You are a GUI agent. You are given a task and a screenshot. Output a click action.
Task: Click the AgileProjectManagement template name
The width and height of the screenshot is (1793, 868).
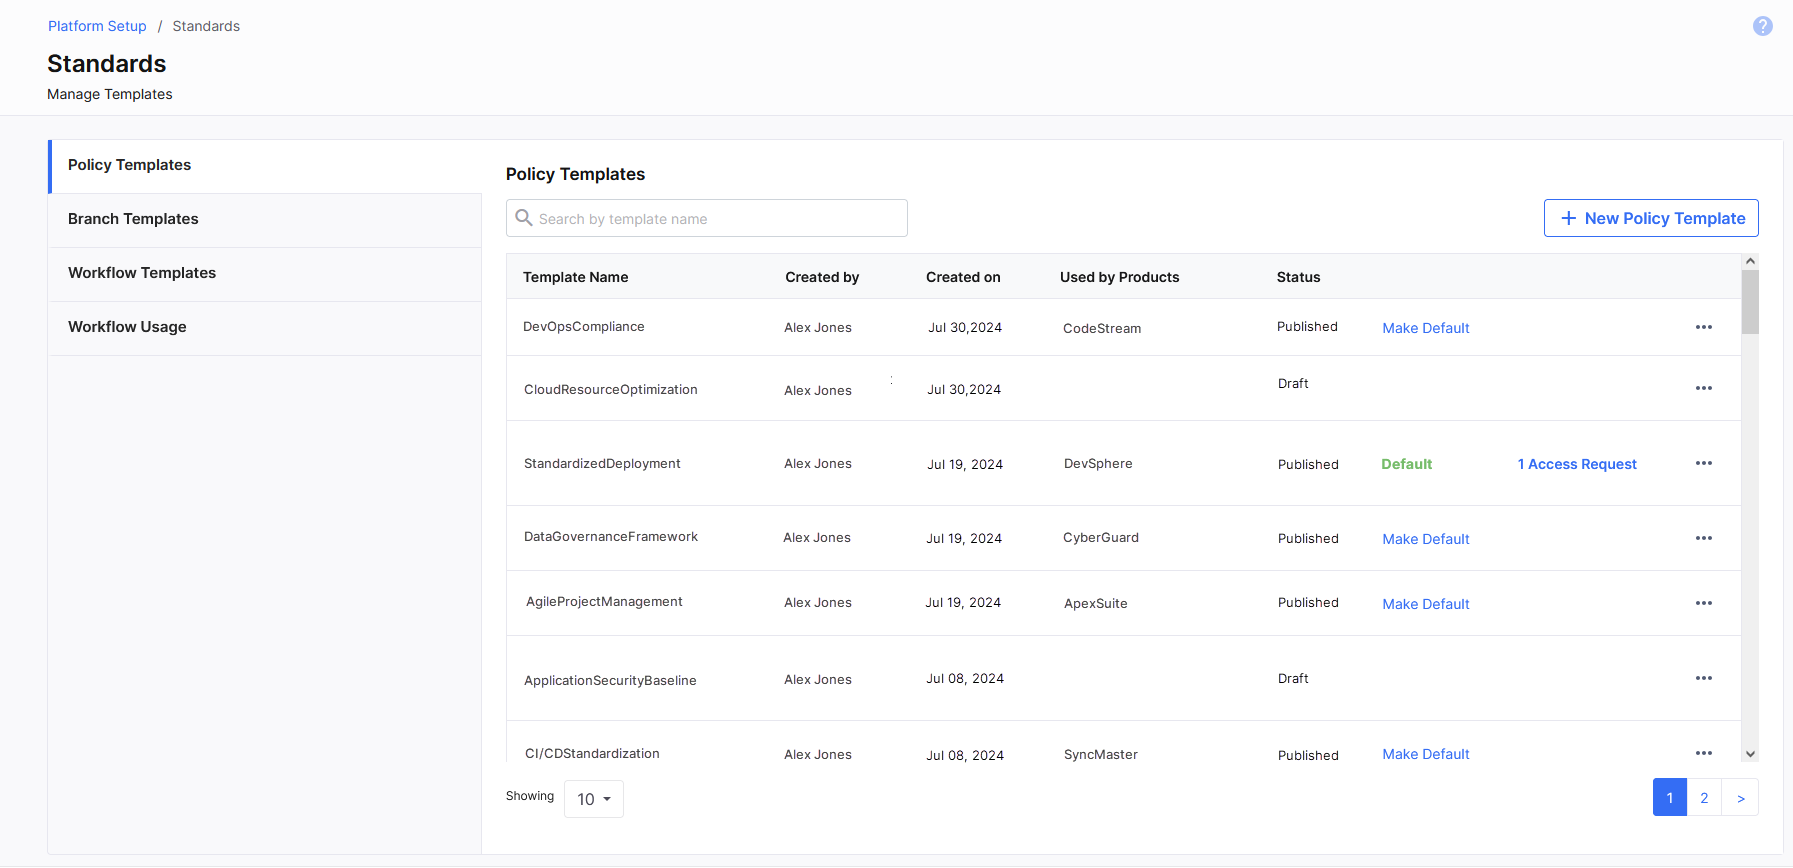pos(604,602)
